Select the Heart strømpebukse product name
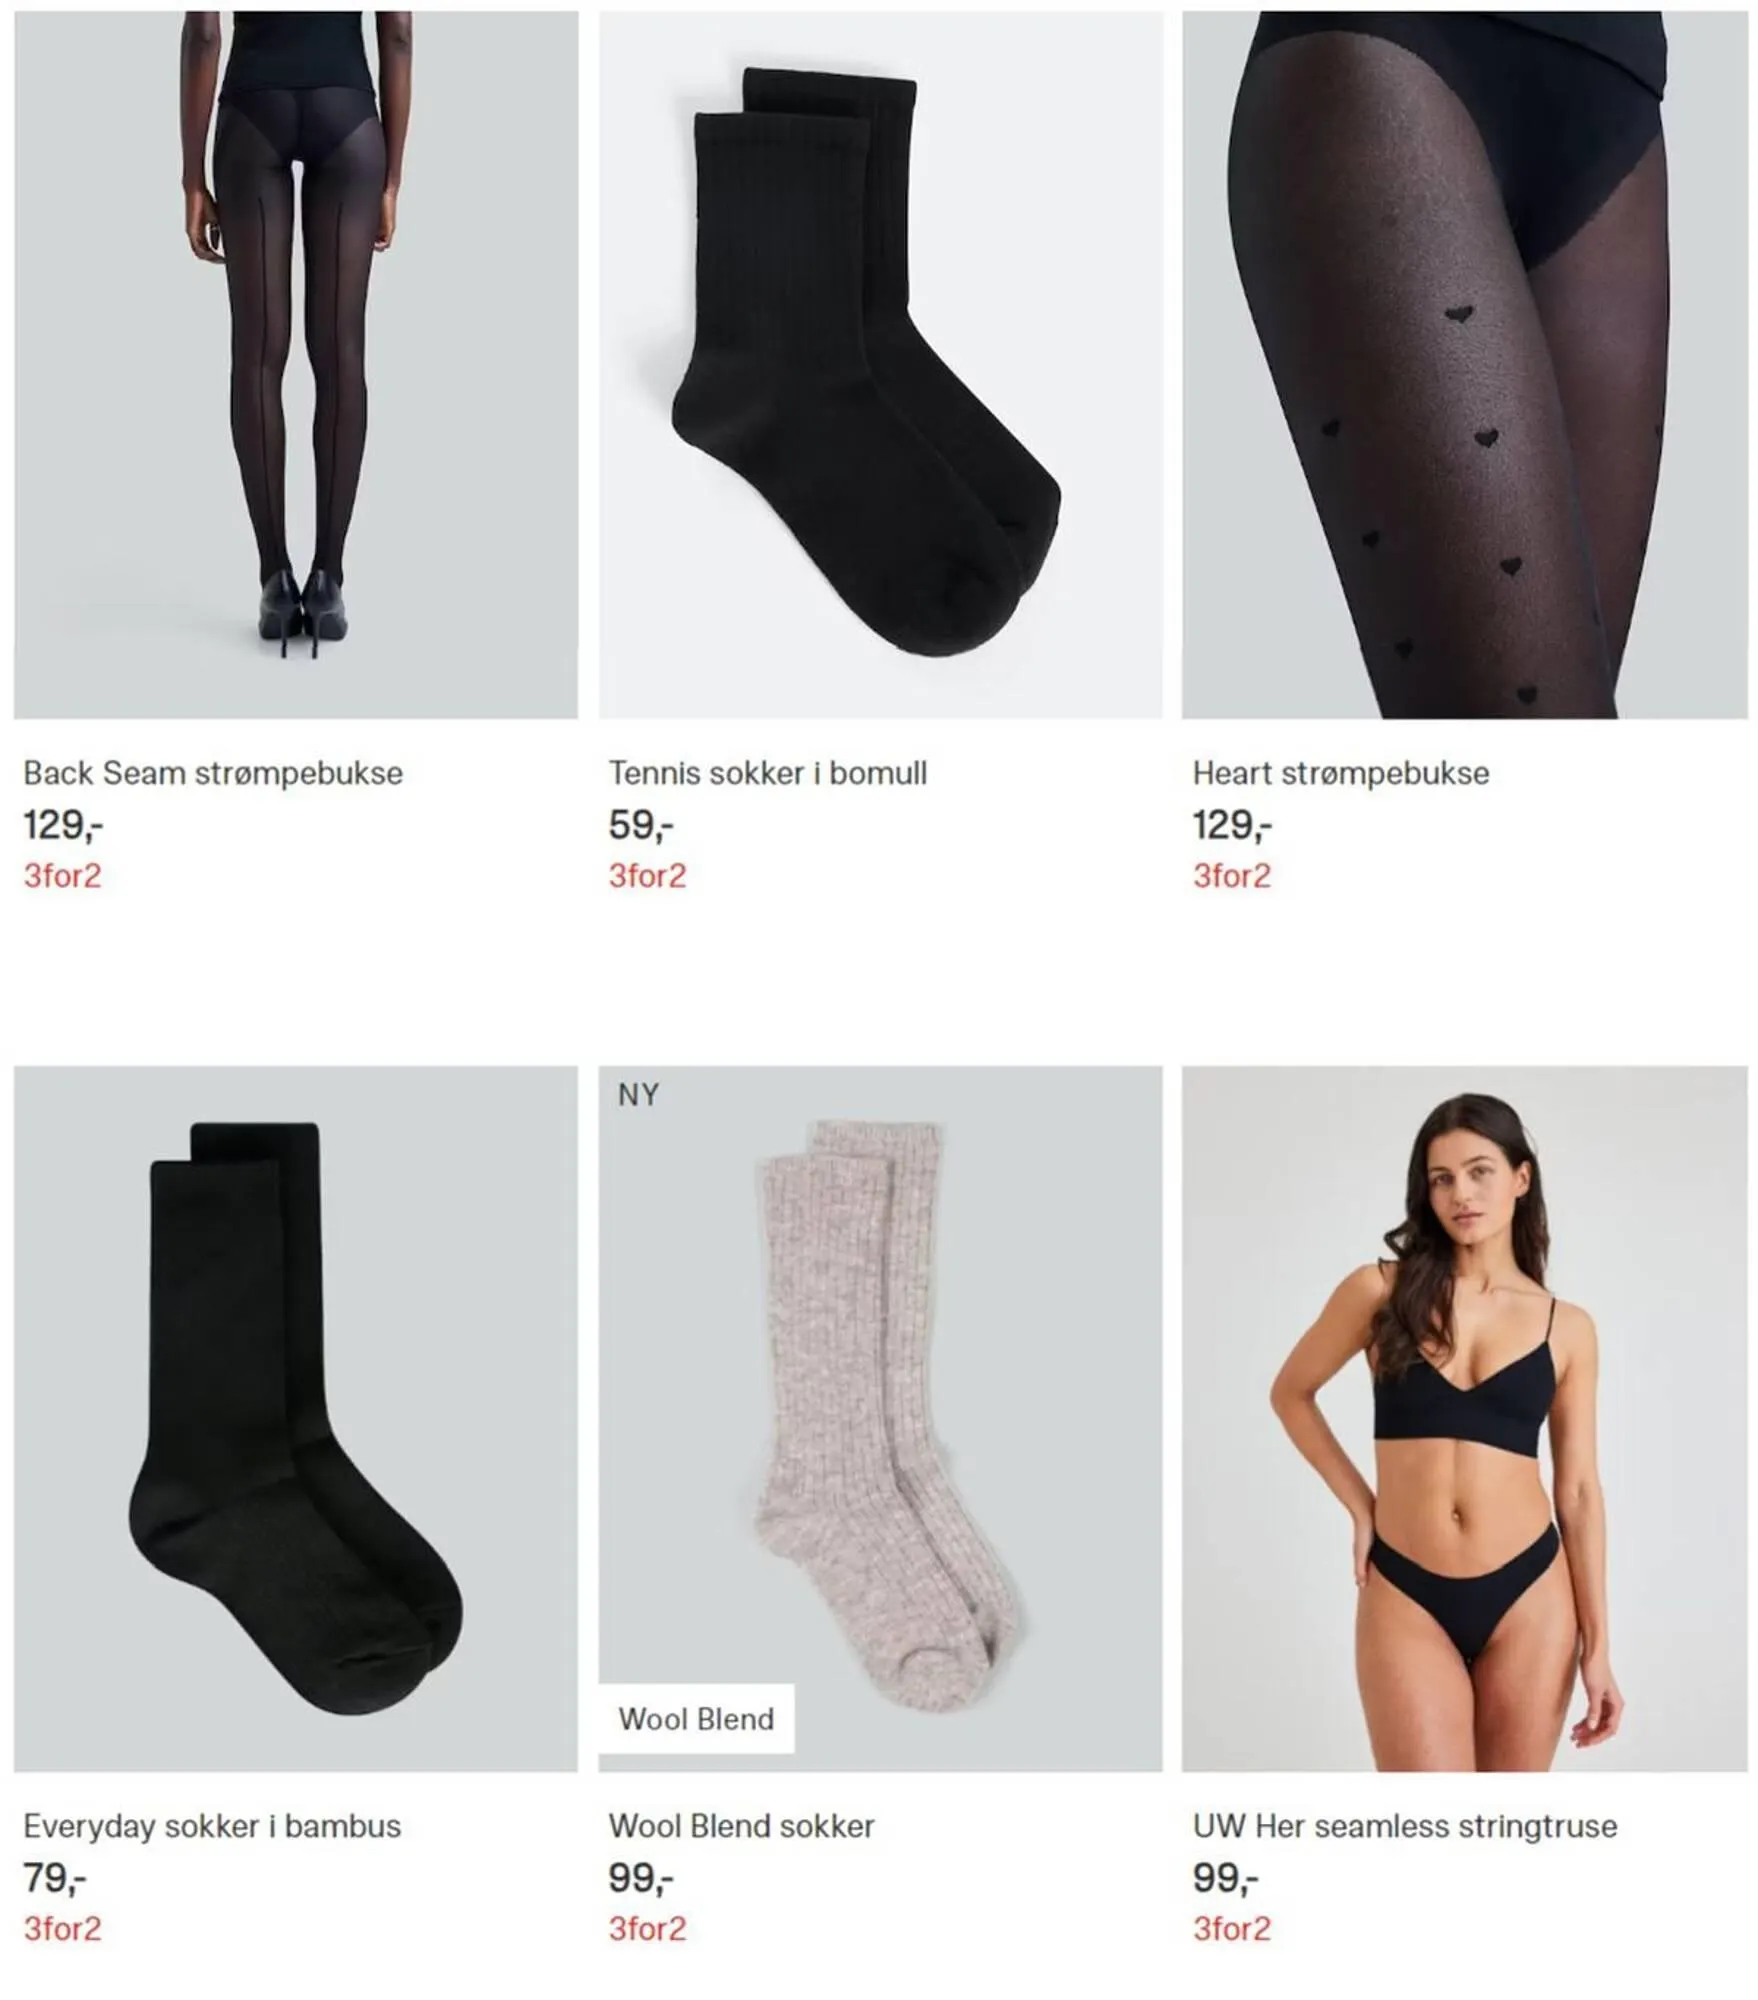This screenshot has width=1758, height=2000. pyautogui.click(x=1341, y=773)
